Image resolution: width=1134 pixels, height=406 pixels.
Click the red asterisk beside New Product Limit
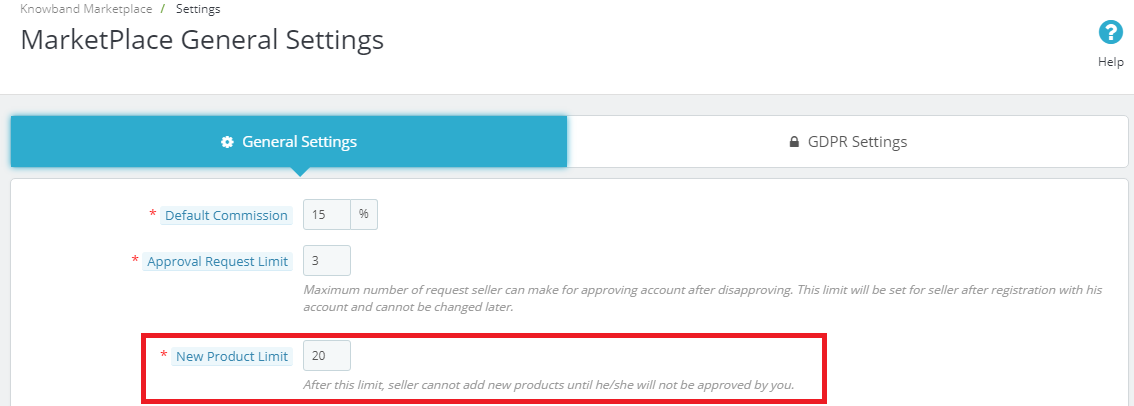[164, 356]
